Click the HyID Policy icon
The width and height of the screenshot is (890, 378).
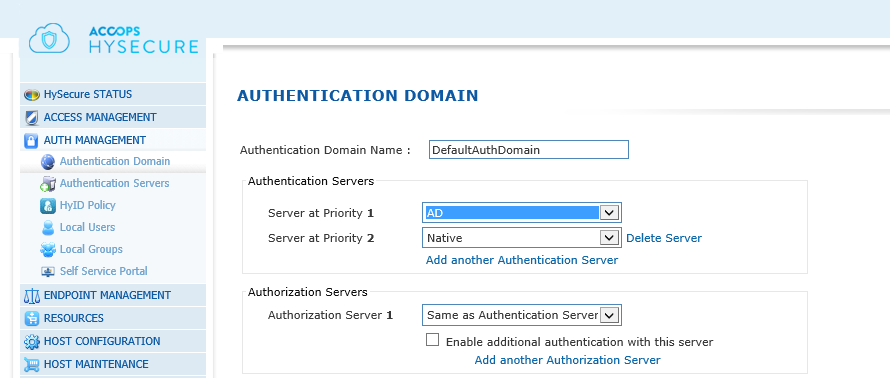[x=48, y=205]
